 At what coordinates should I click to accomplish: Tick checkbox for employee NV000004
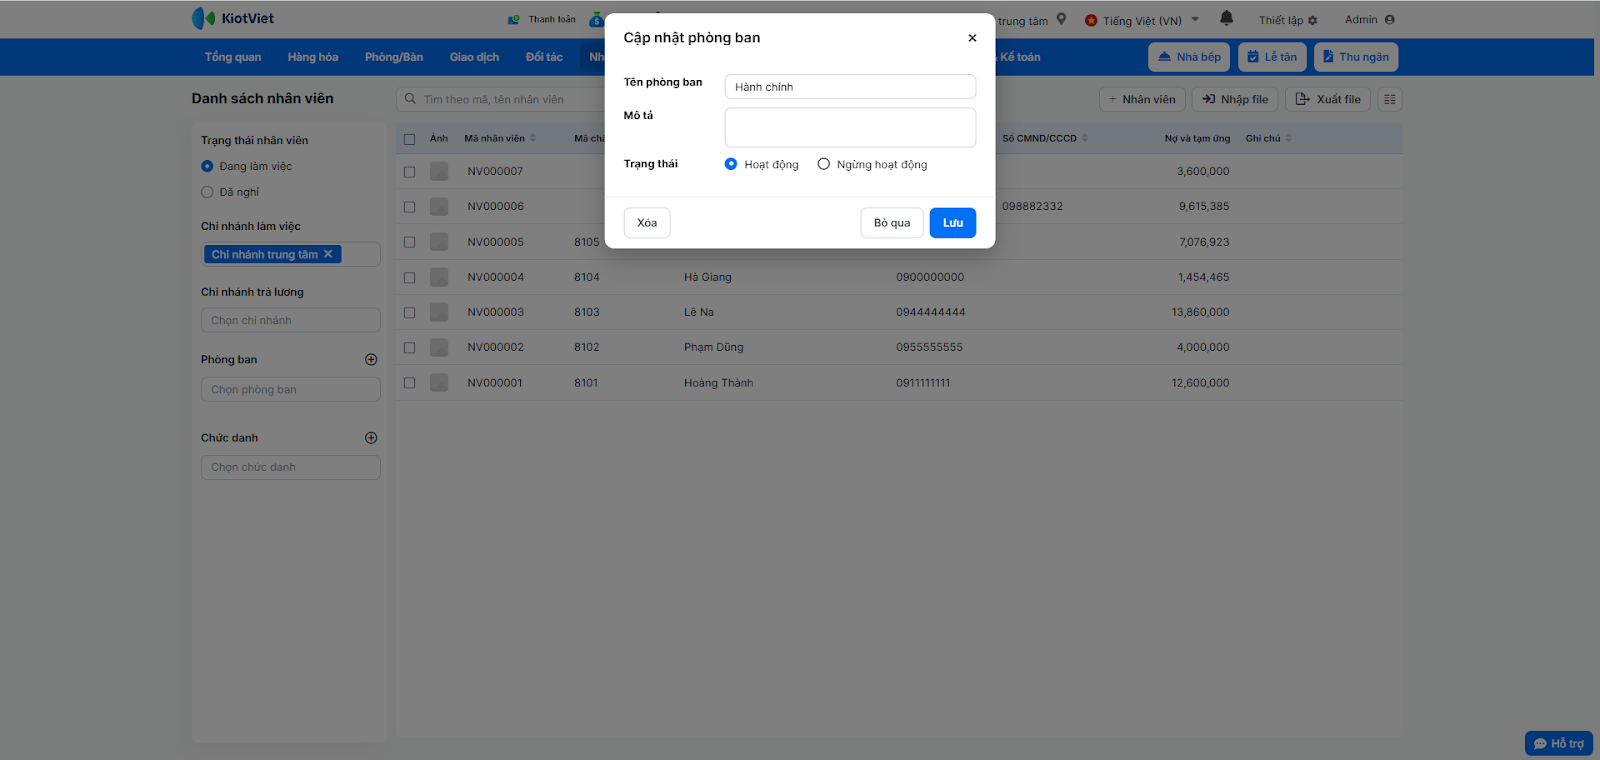click(x=409, y=277)
